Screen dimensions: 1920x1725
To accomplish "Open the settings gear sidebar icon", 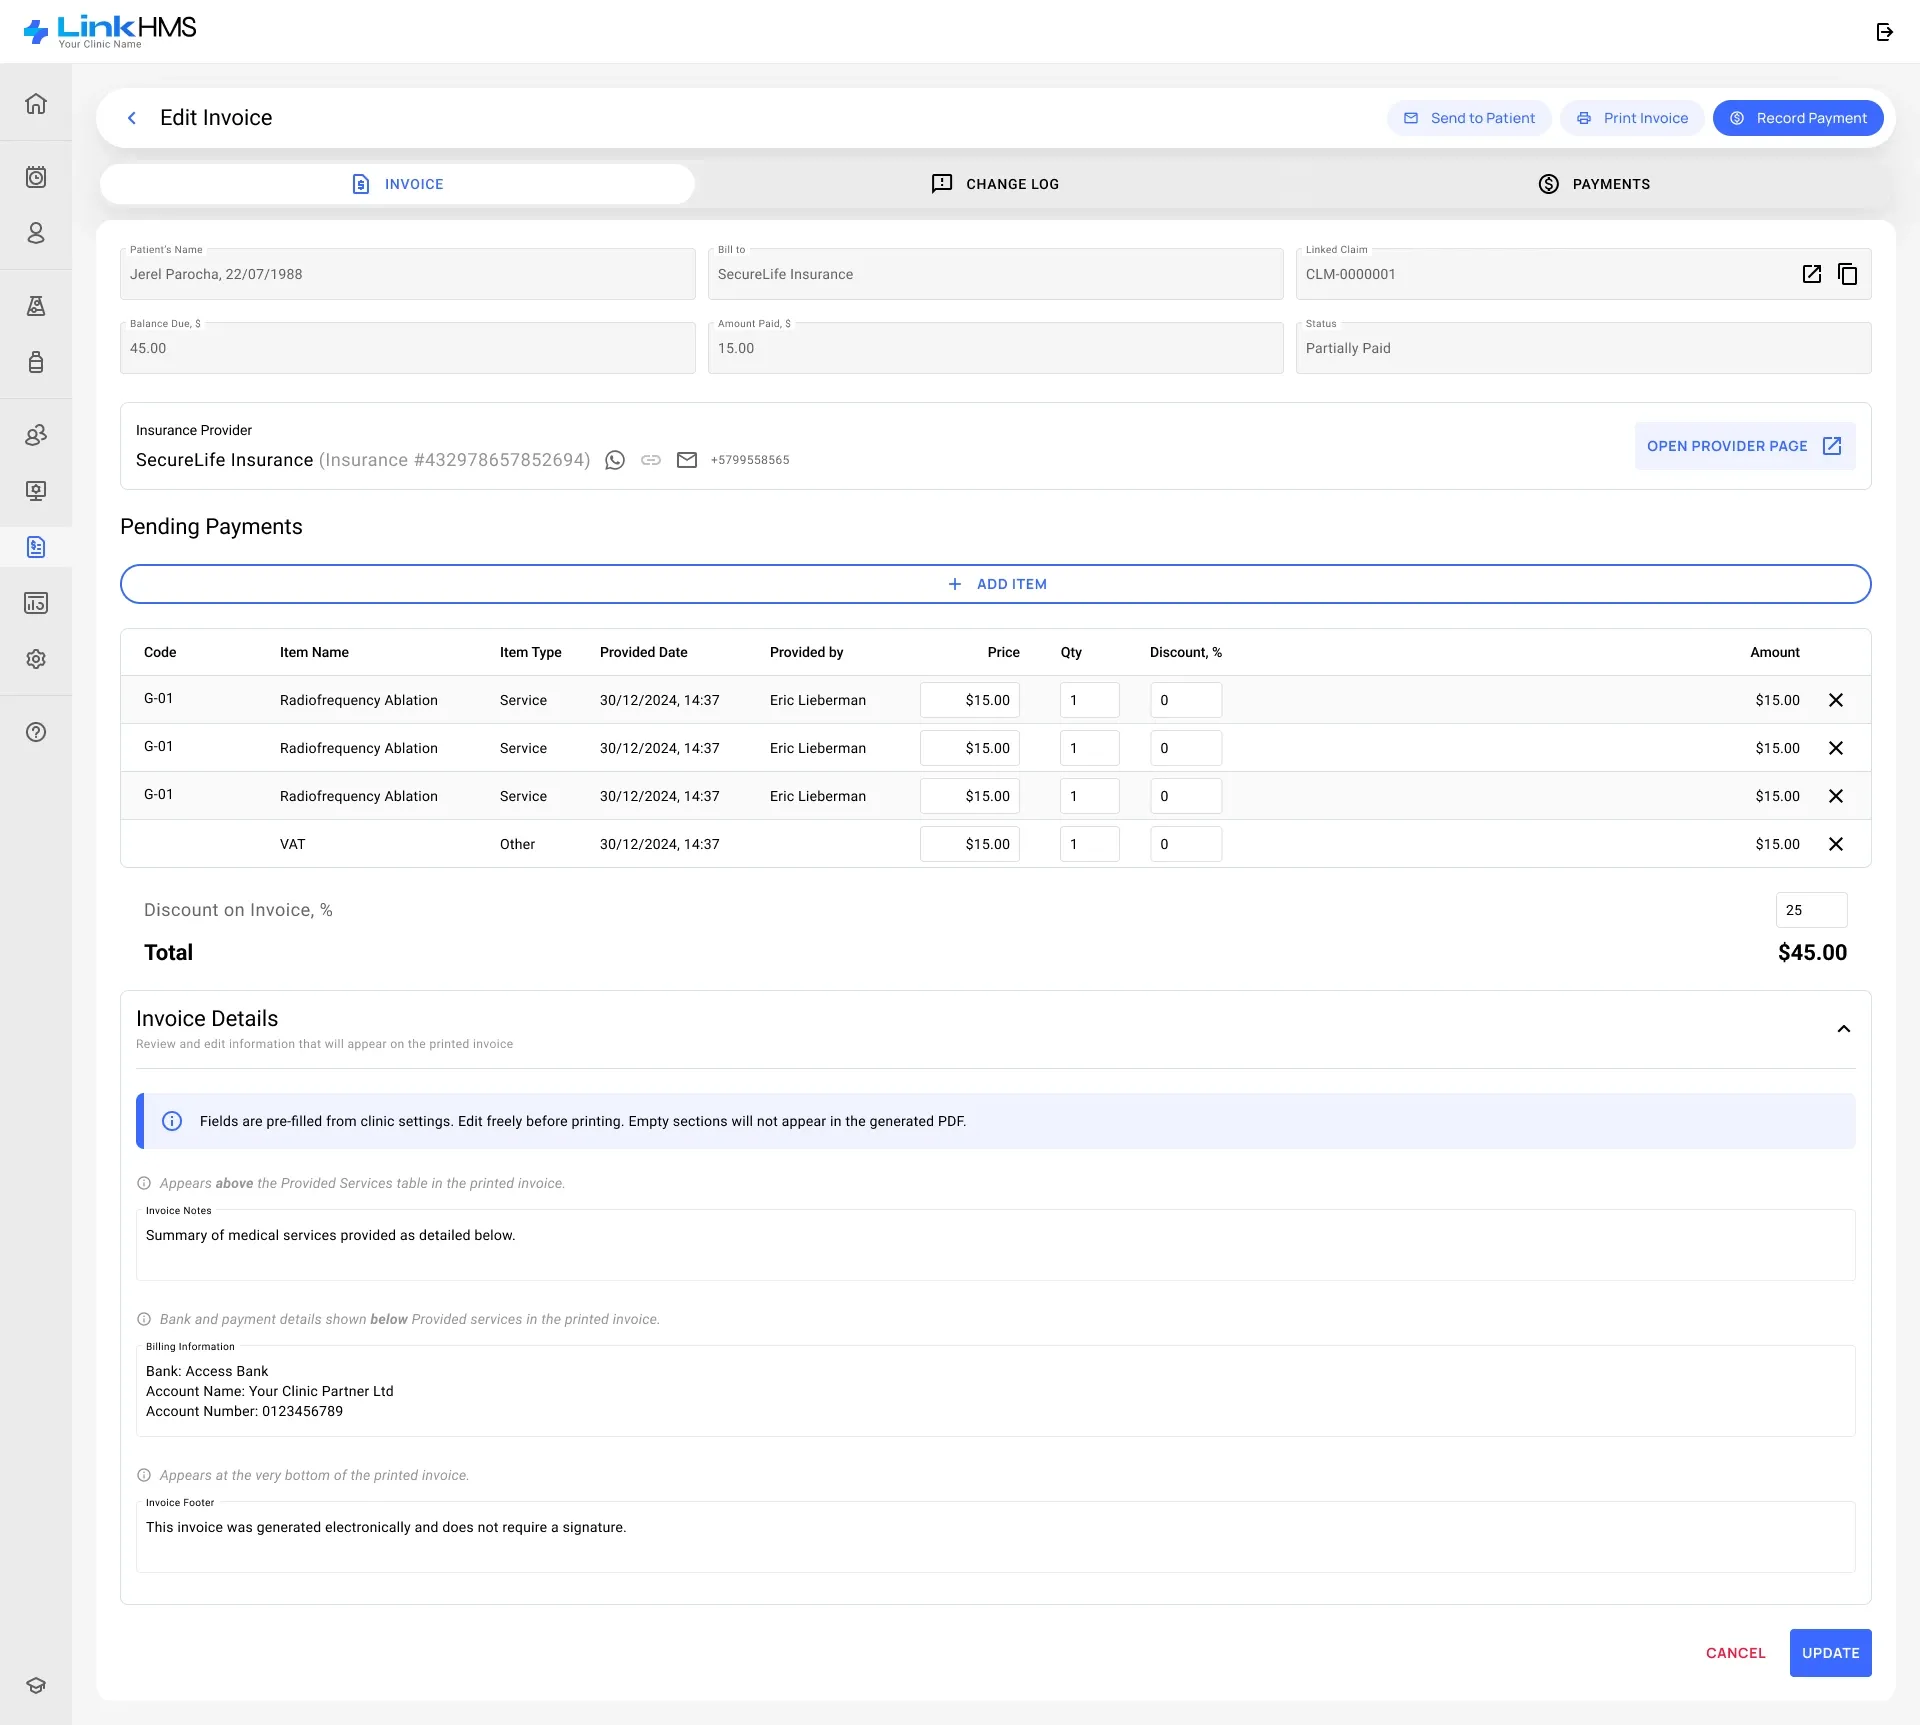I will pyautogui.click(x=36, y=659).
